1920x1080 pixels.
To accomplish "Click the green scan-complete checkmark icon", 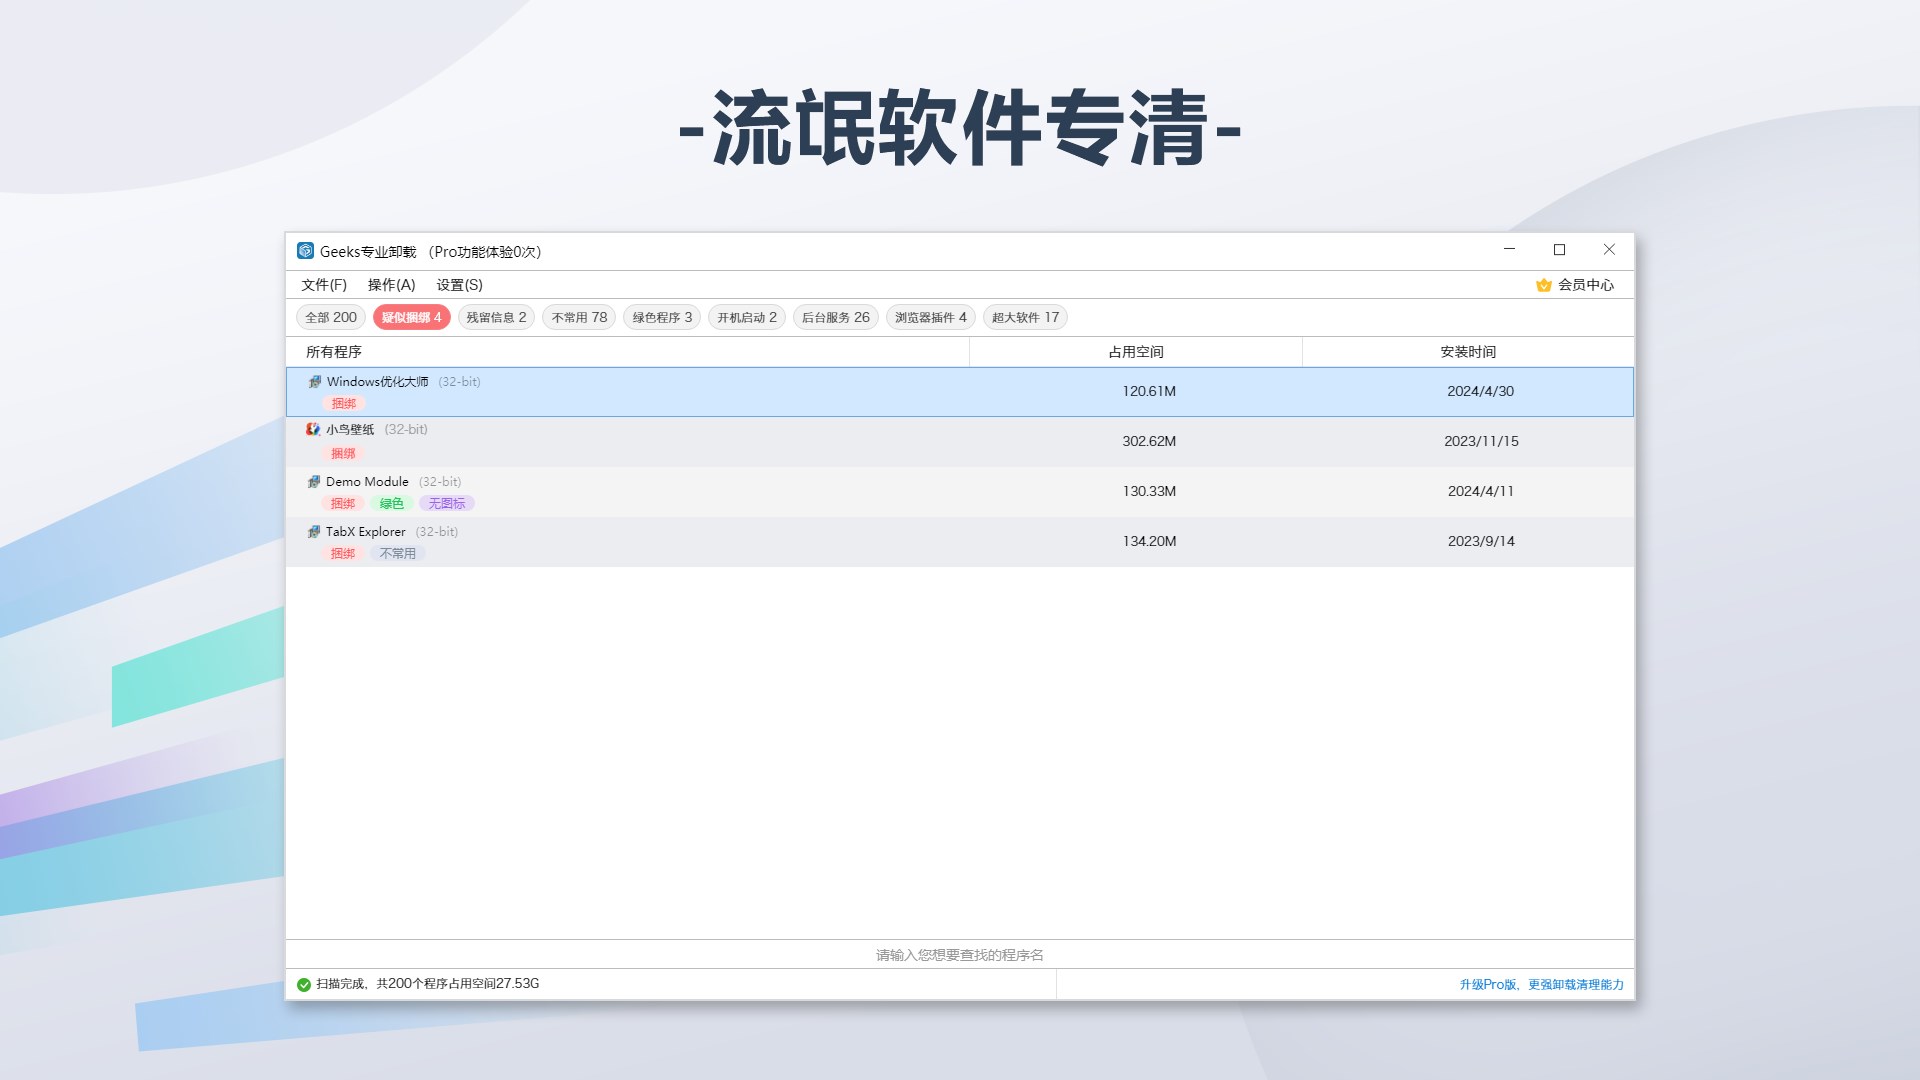I will [x=303, y=984].
